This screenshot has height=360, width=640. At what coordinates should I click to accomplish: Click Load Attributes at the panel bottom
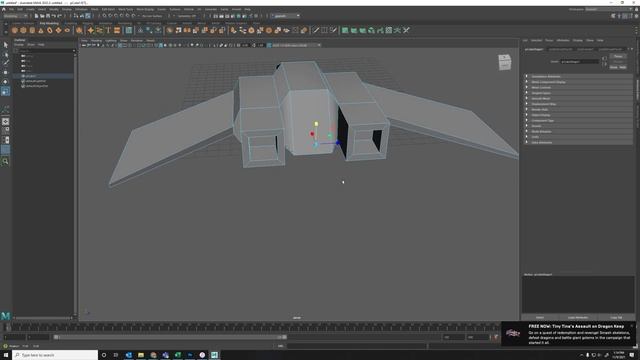pos(578,318)
